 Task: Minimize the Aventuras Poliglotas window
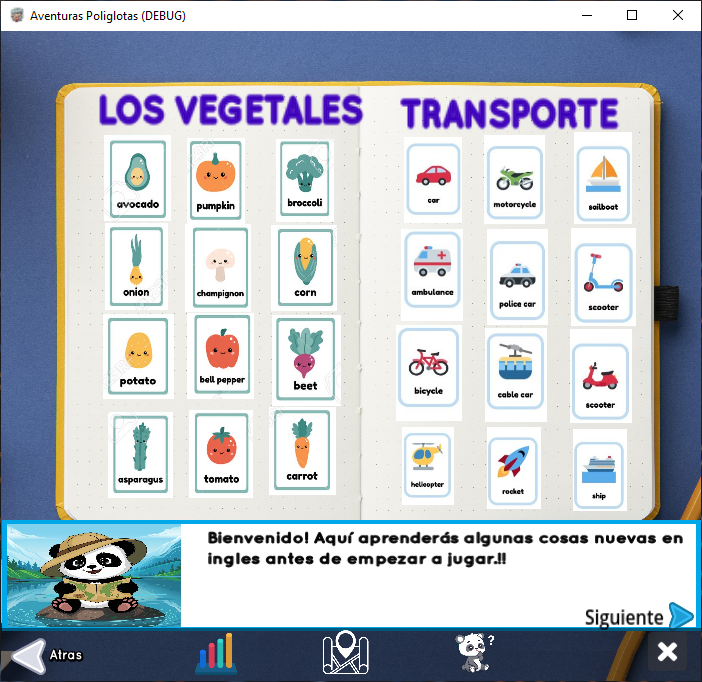(x=587, y=15)
